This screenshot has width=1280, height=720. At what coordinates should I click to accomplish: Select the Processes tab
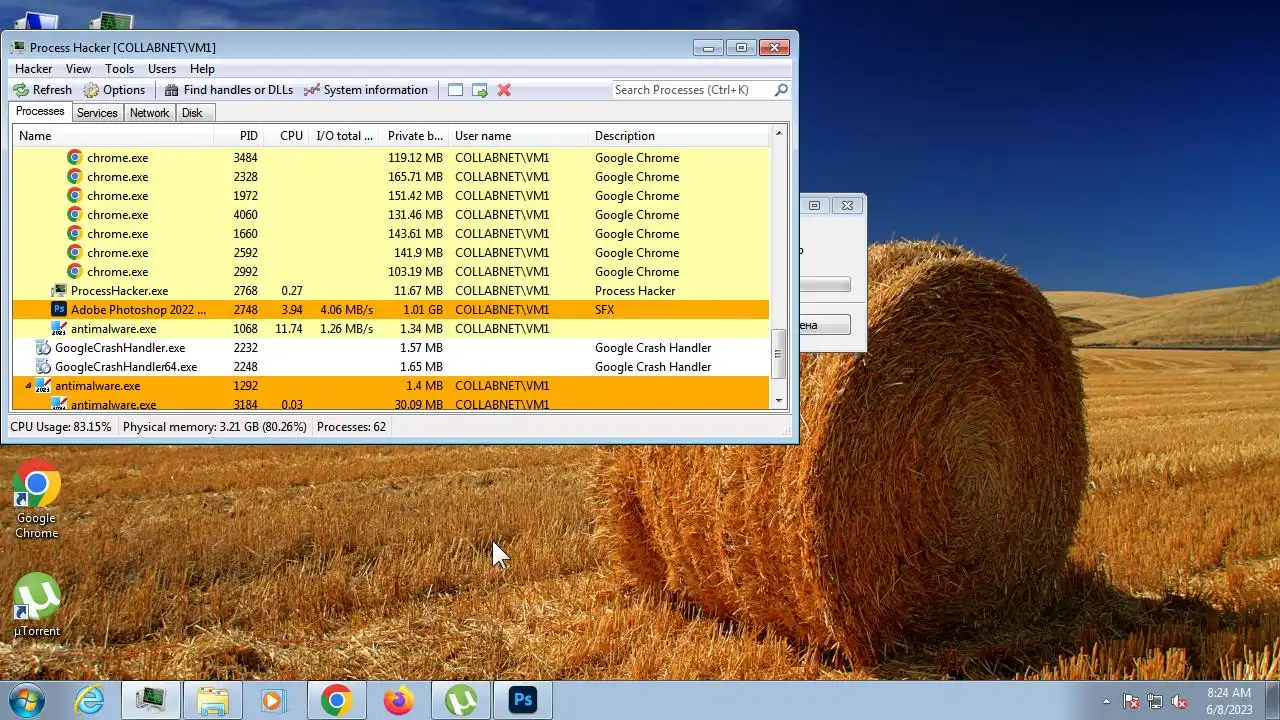click(40, 112)
